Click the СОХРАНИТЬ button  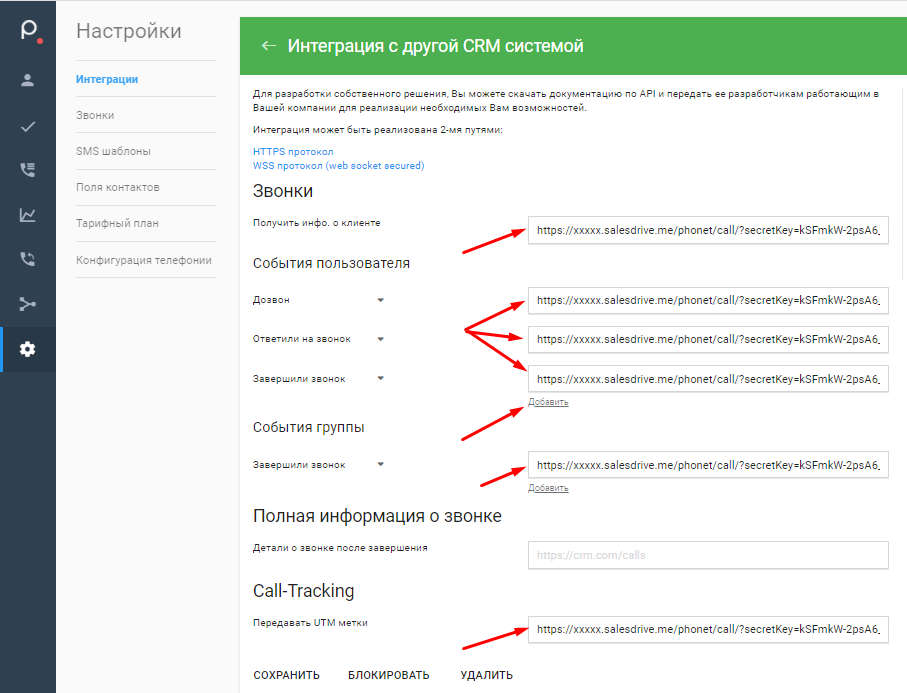pyautogui.click(x=286, y=675)
